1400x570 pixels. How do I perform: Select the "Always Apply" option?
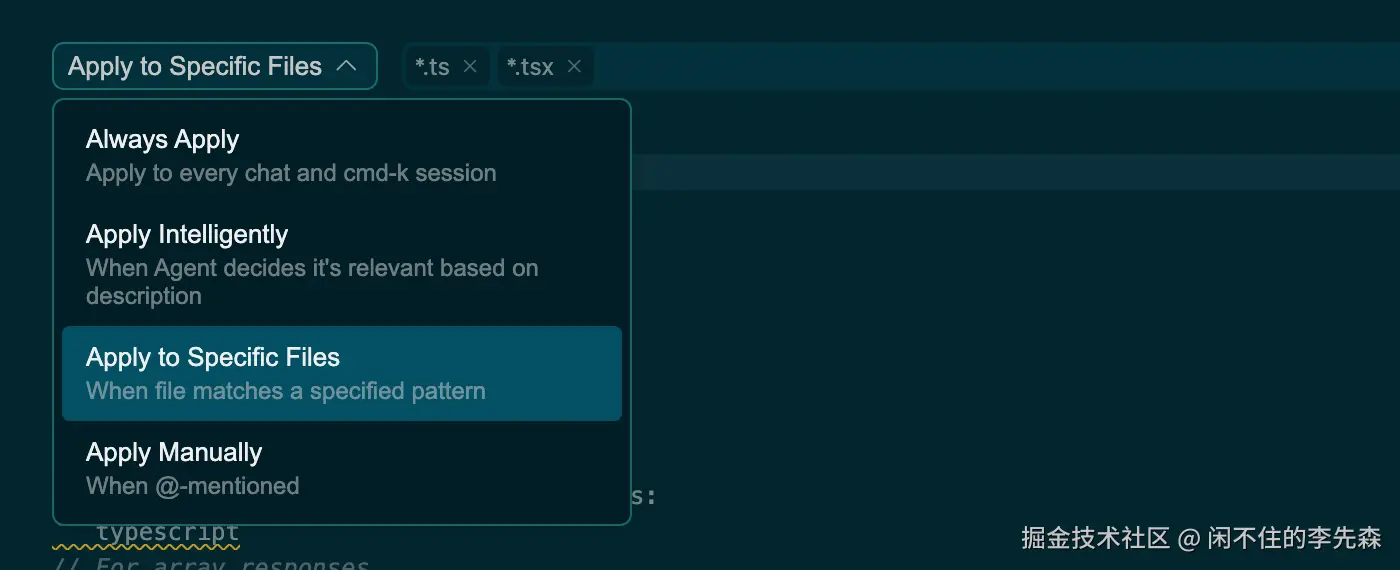(163, 140)
